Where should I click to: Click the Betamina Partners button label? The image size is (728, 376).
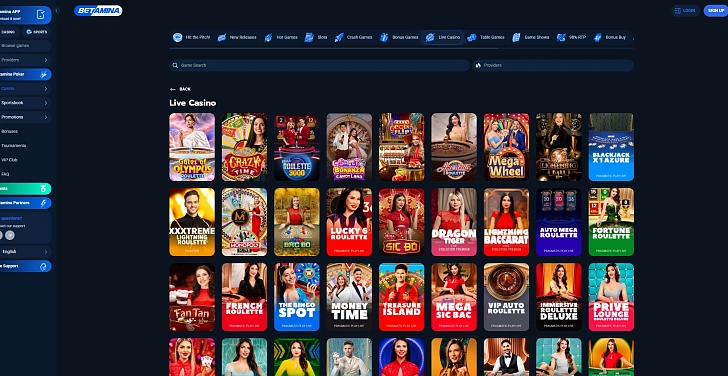[15, 203]
